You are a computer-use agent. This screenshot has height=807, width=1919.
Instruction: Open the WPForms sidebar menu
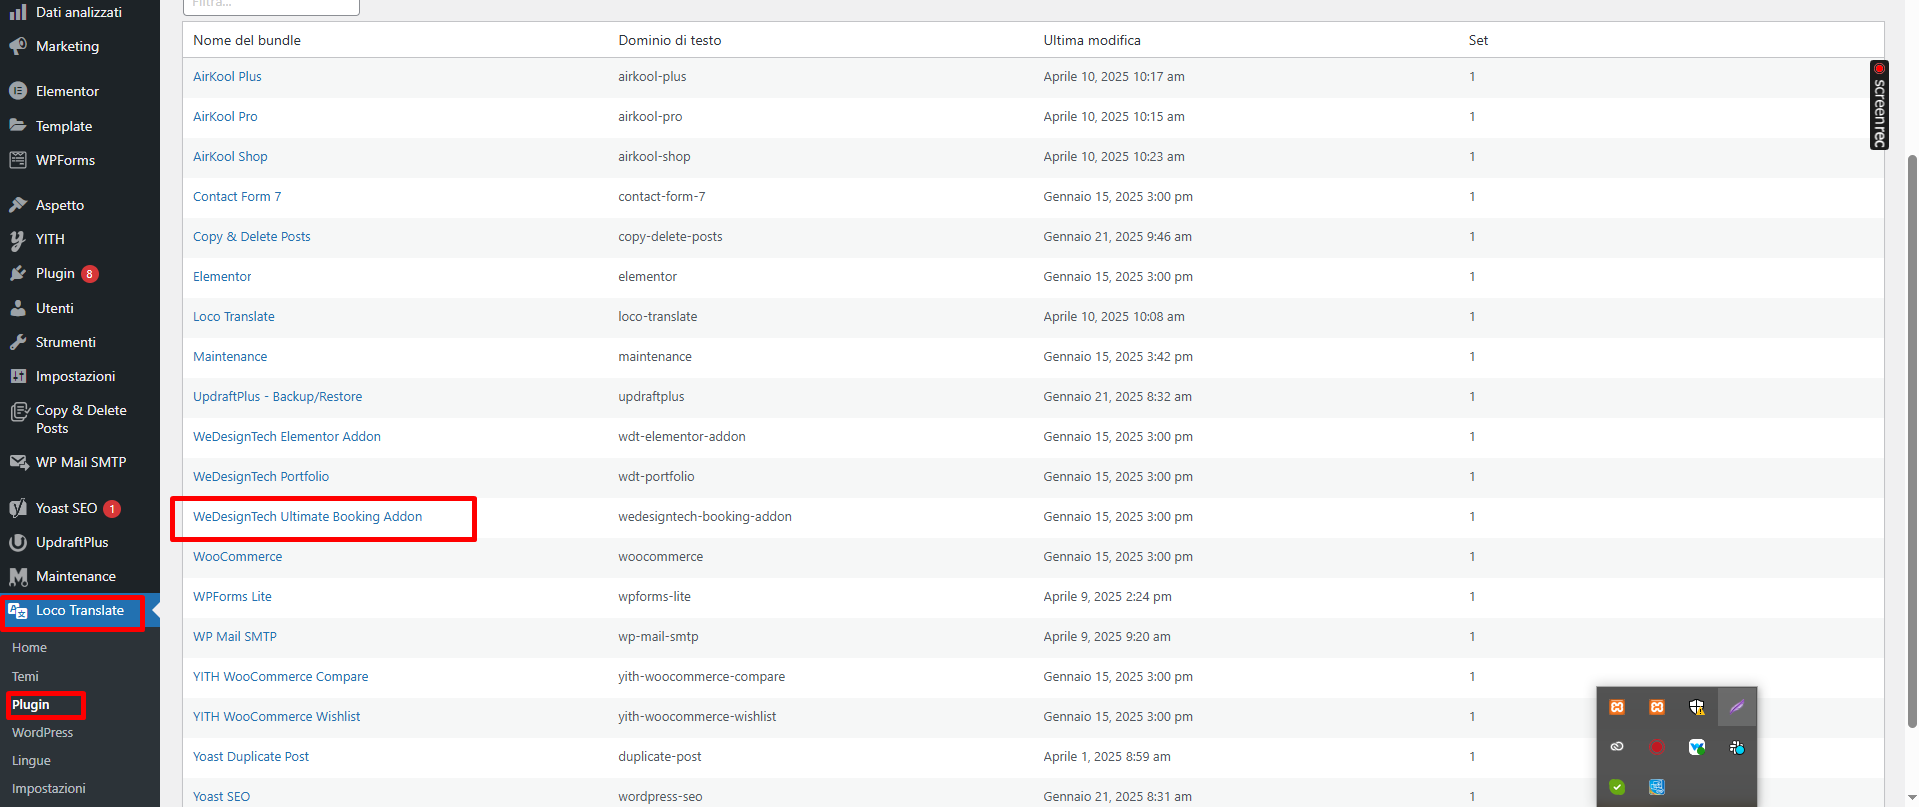[65, 160]
